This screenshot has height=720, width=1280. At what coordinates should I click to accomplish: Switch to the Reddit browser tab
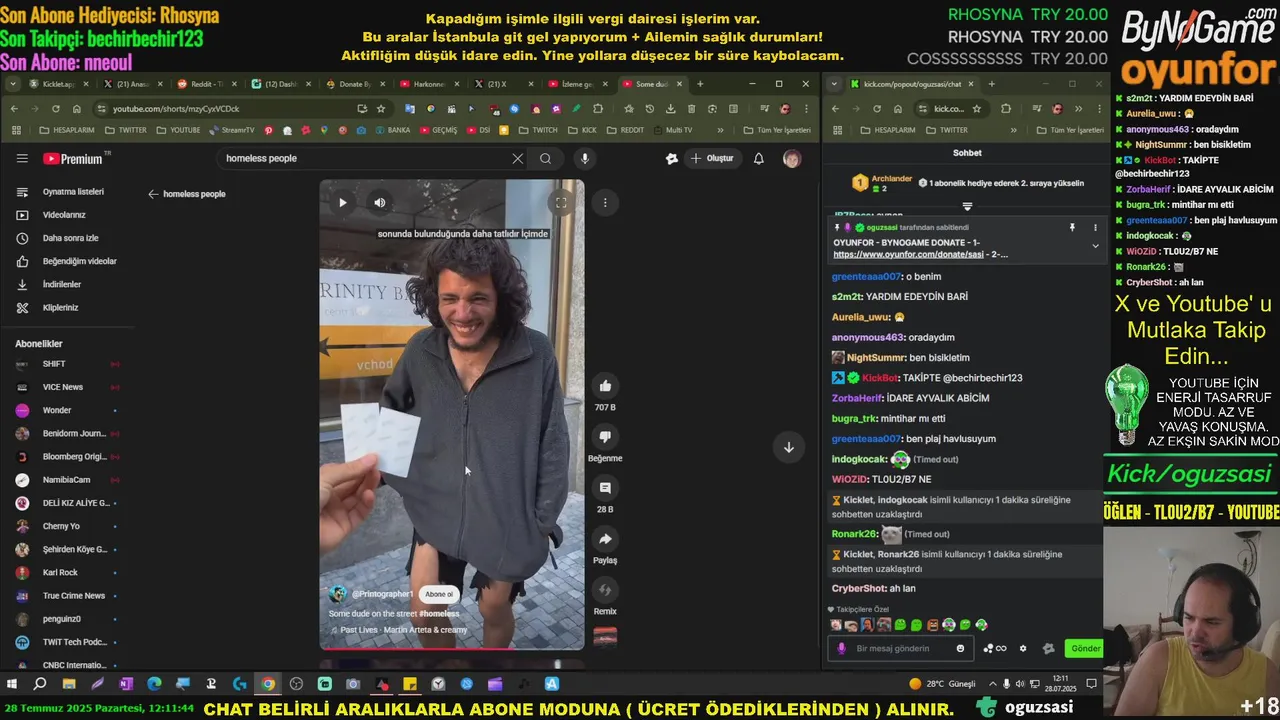(206, 84)
